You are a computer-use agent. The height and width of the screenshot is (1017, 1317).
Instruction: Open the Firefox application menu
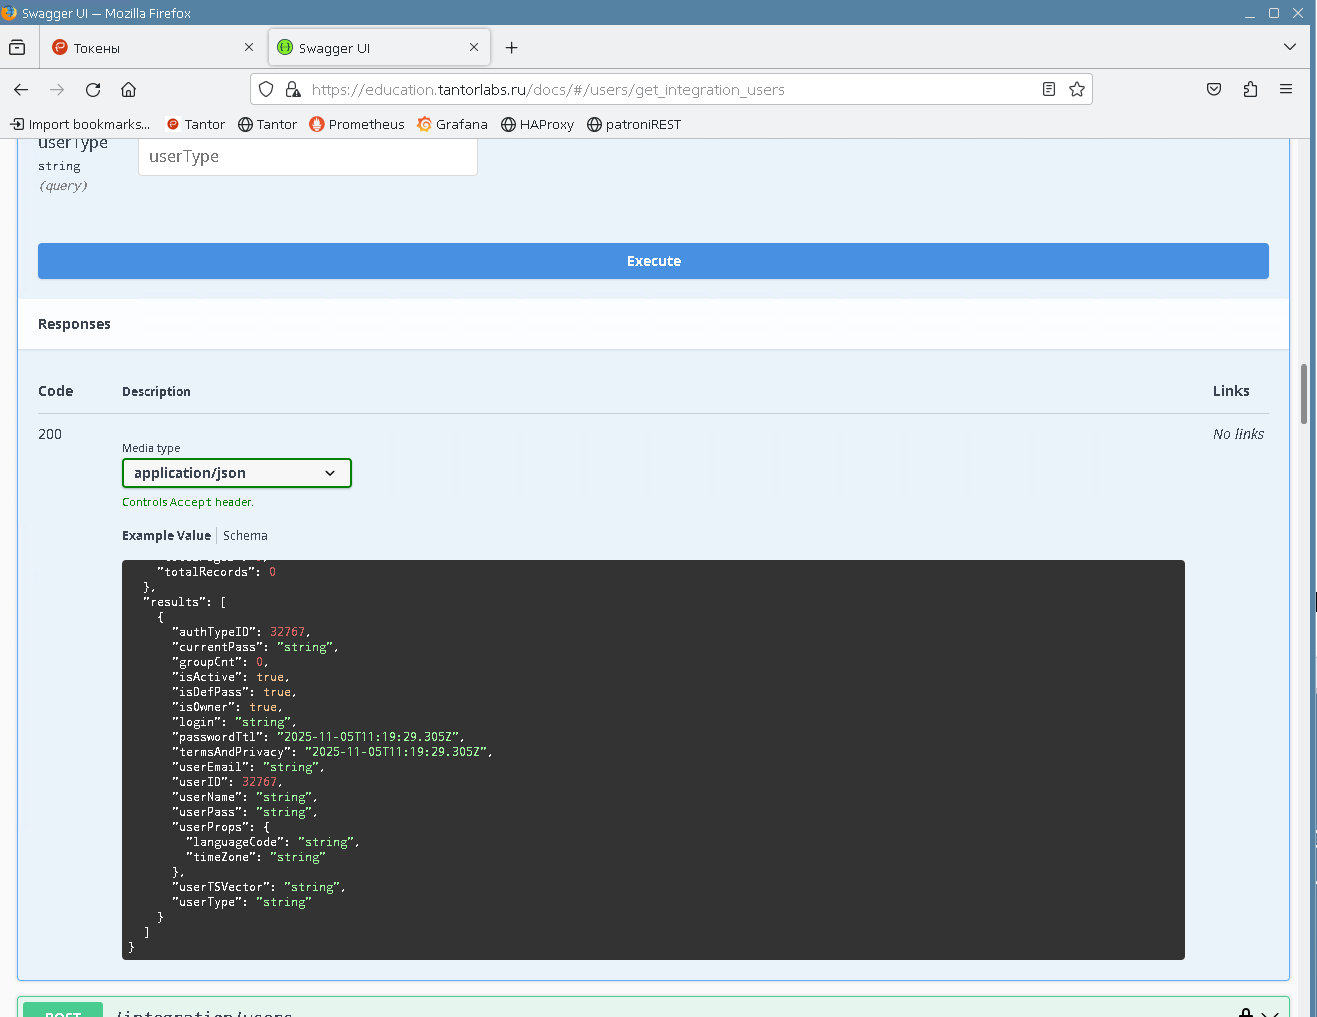pos(1286,90)
